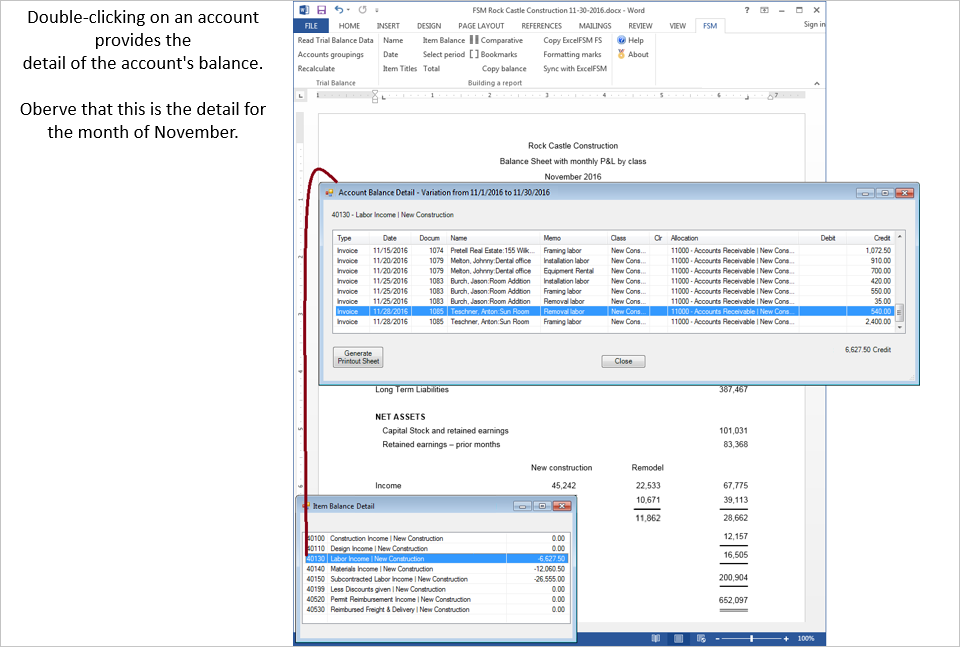Switch to the HOME tab
960x647 pixels.
pyautogui.click(x=349, y=26)
